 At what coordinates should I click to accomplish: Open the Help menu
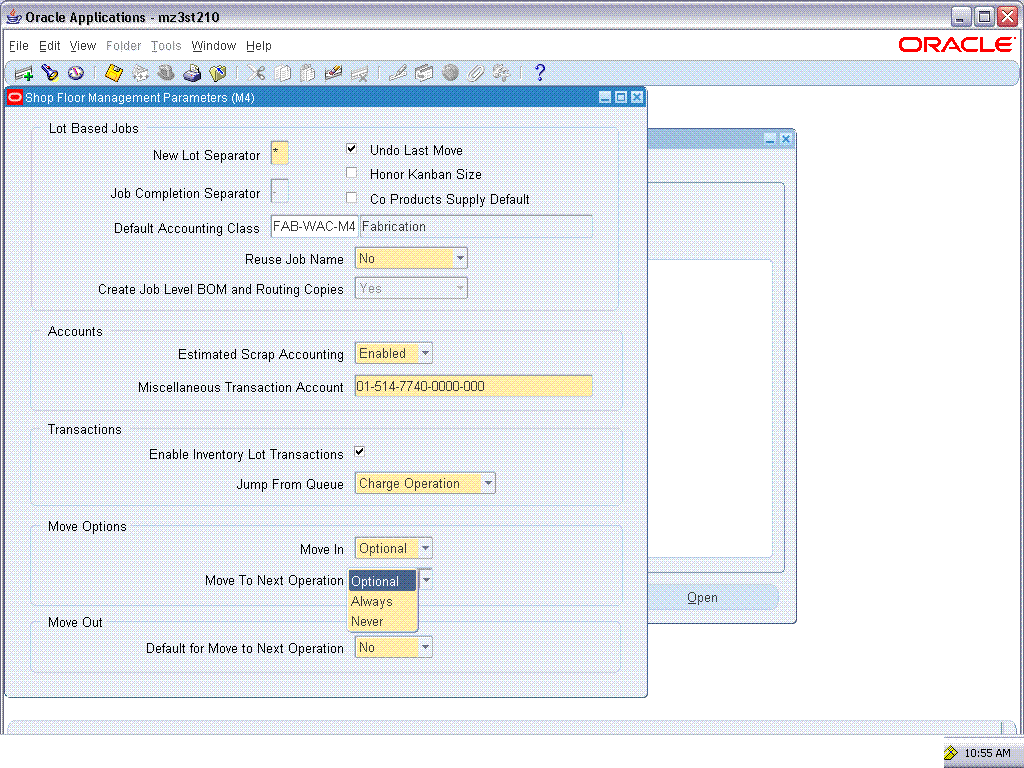click(x=259, y=46)
